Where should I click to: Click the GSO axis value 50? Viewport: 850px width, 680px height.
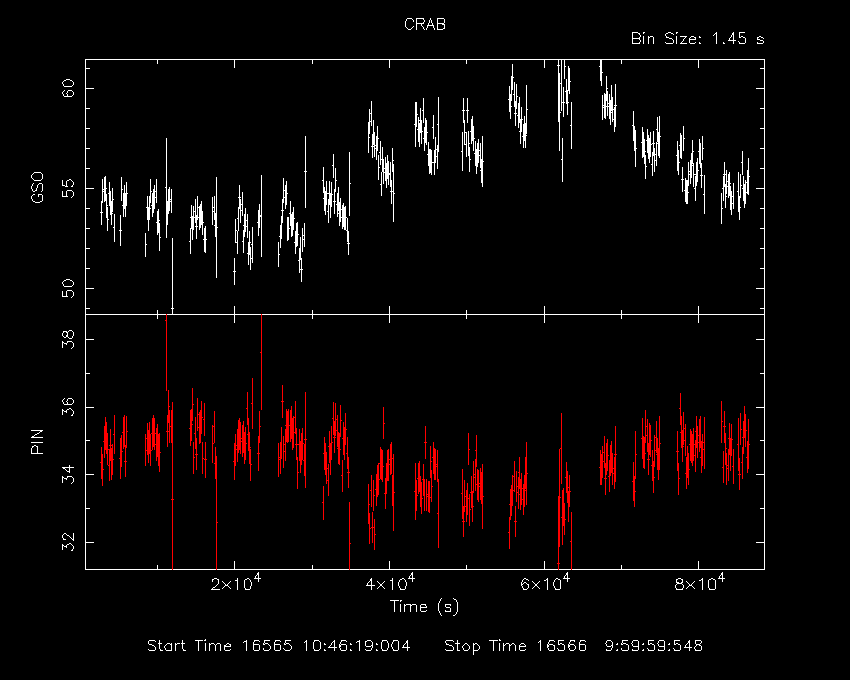(x=68, y=288)
